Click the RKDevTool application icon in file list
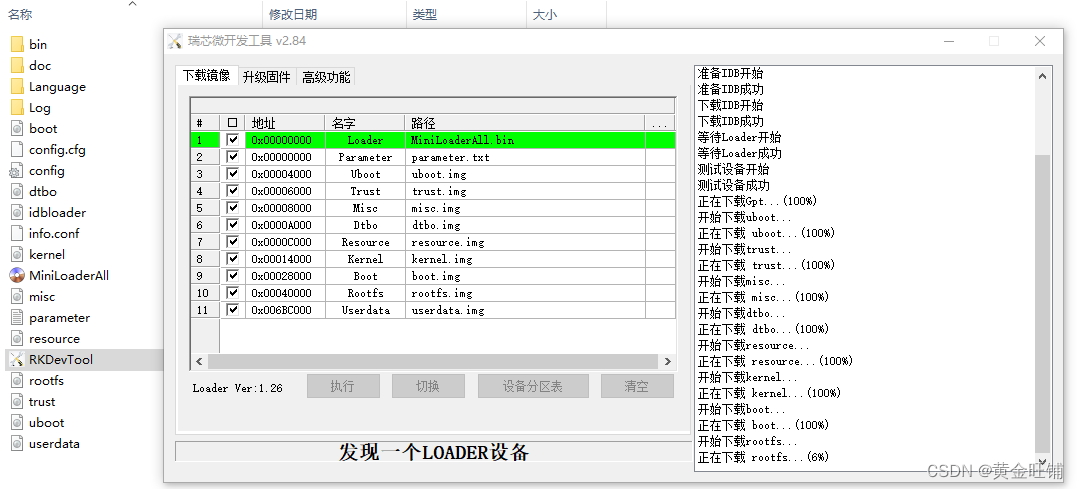This screenshot has height=489, width=1079. pos(16,359)
